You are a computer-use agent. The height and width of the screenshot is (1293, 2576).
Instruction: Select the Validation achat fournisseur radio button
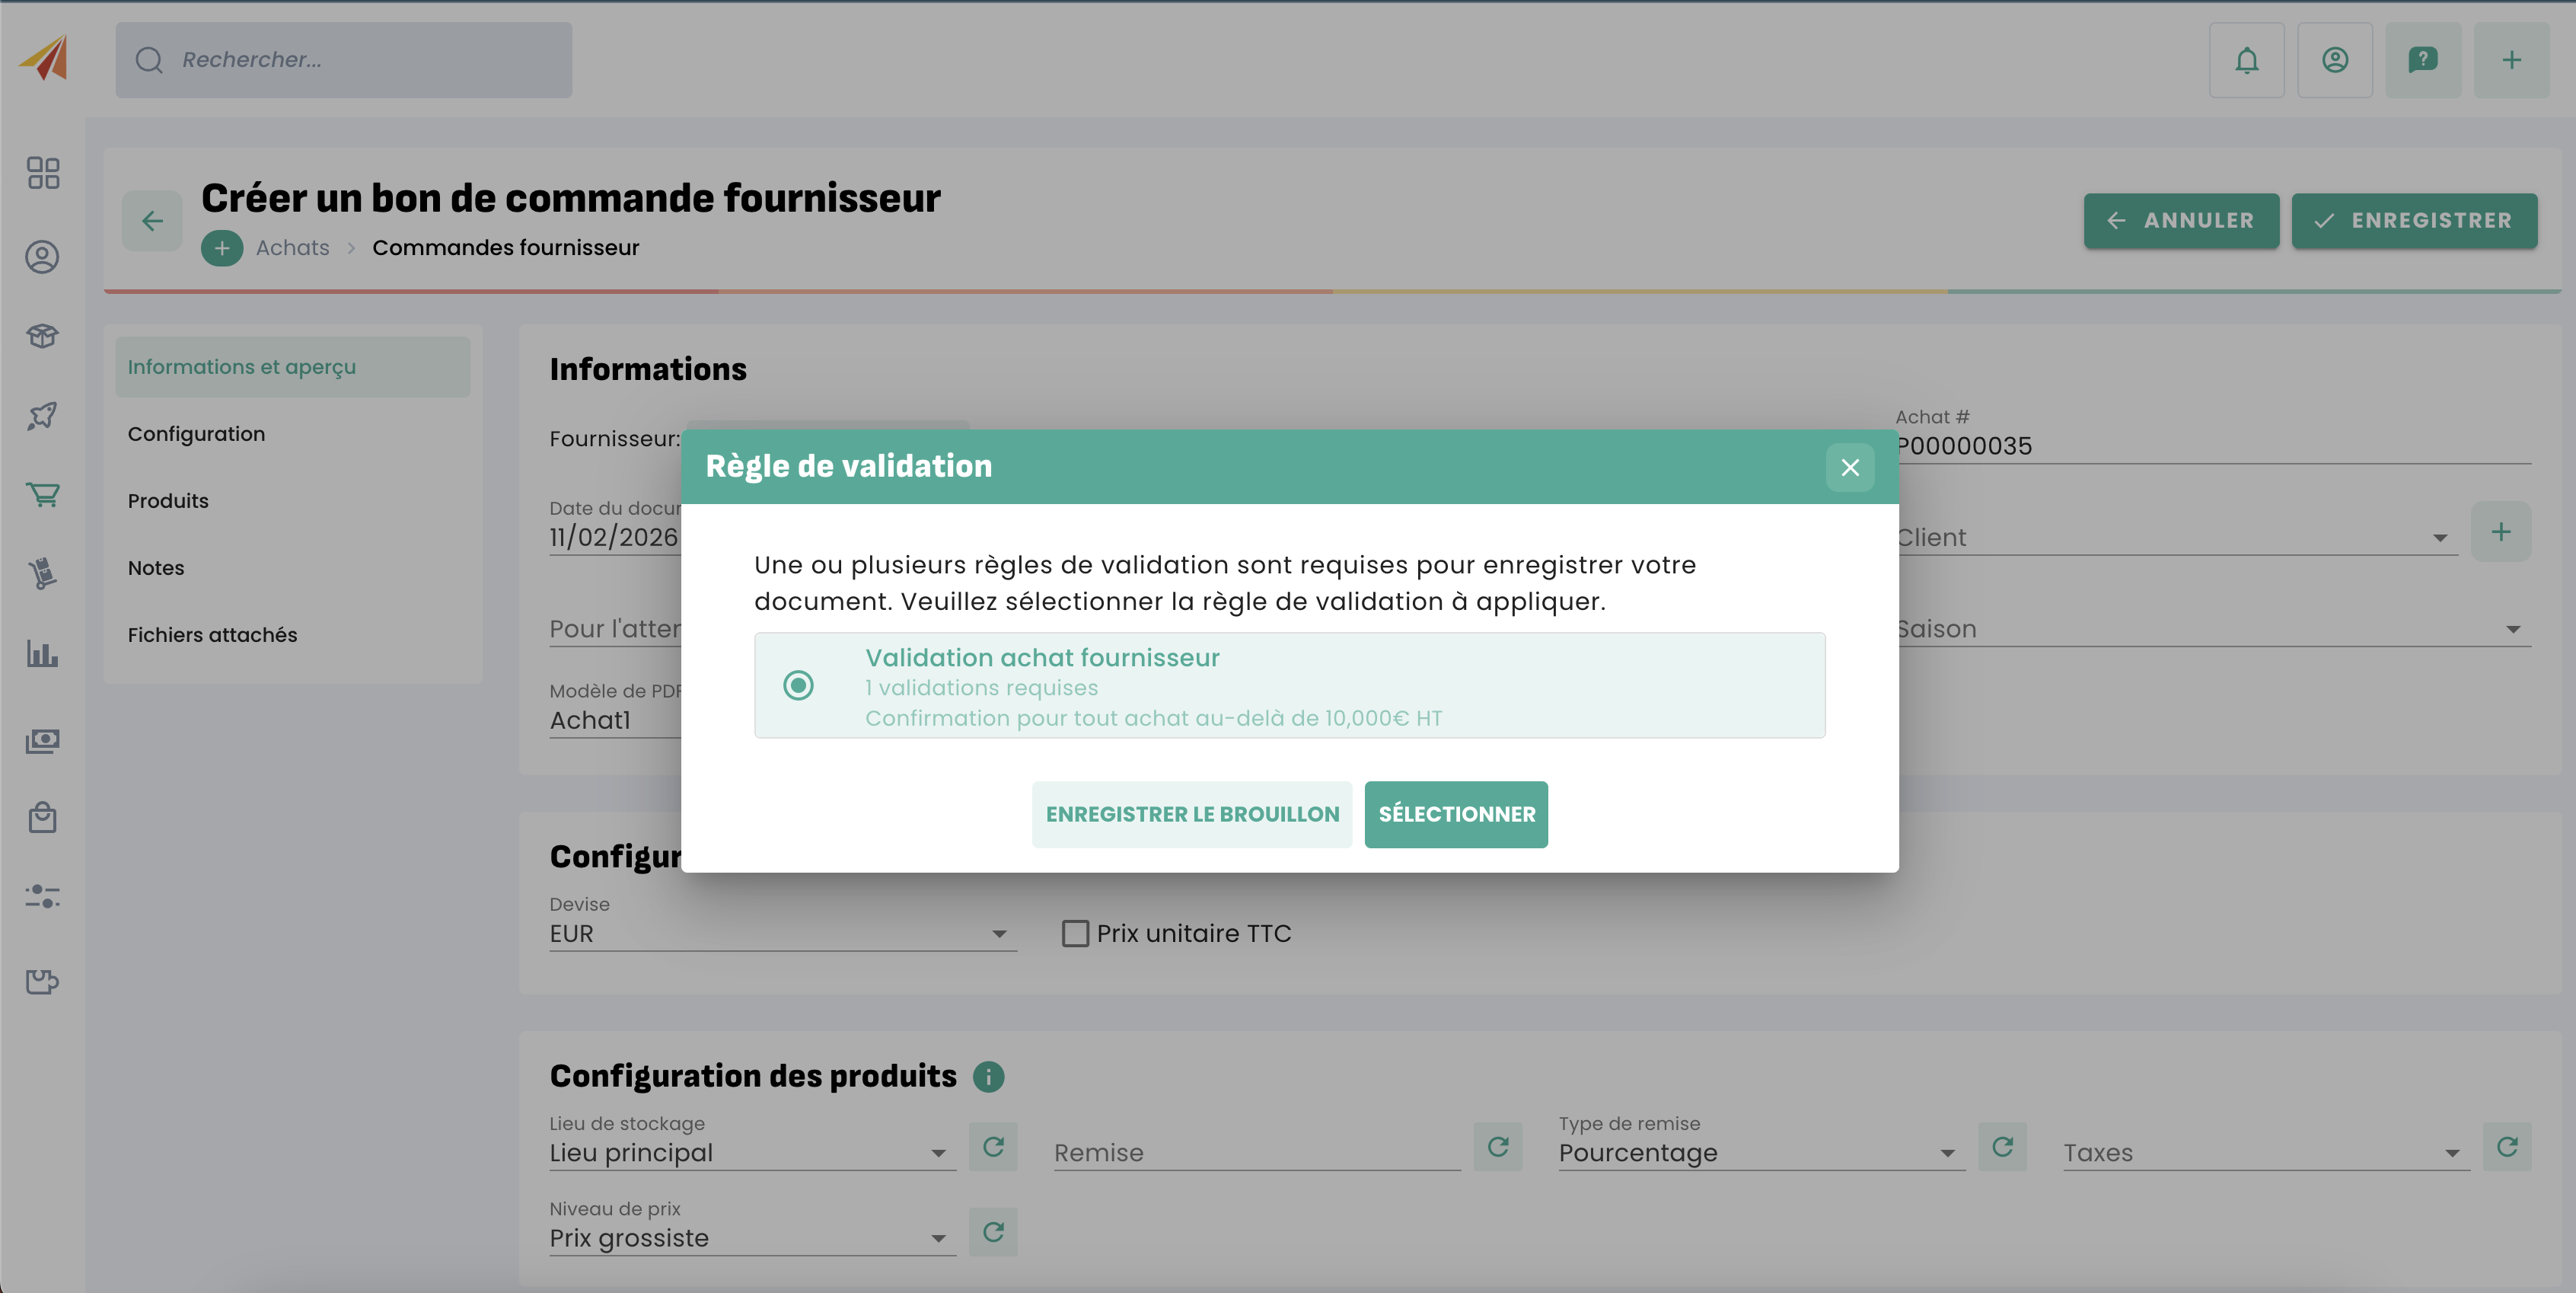(x=798, y=686)
